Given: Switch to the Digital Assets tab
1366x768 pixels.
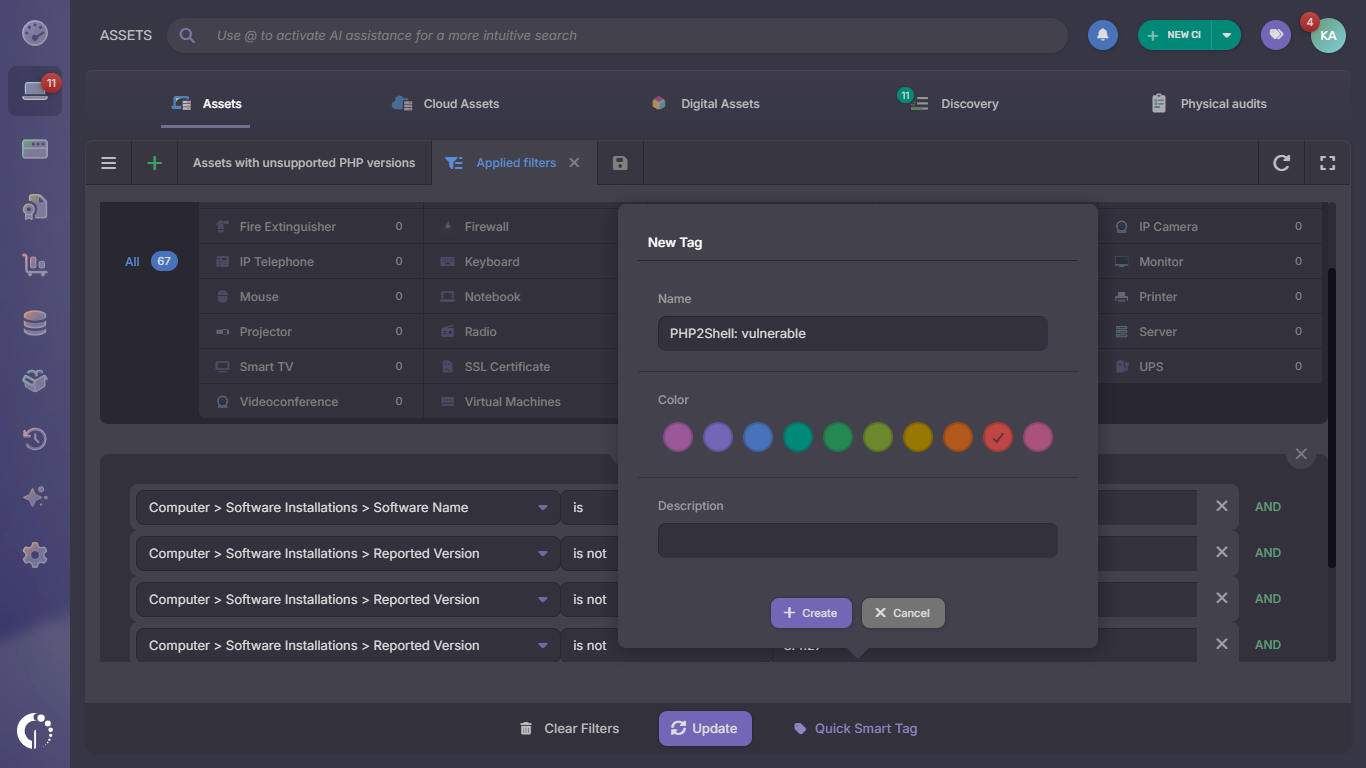Looking at the screenshot, I should 705,103.
